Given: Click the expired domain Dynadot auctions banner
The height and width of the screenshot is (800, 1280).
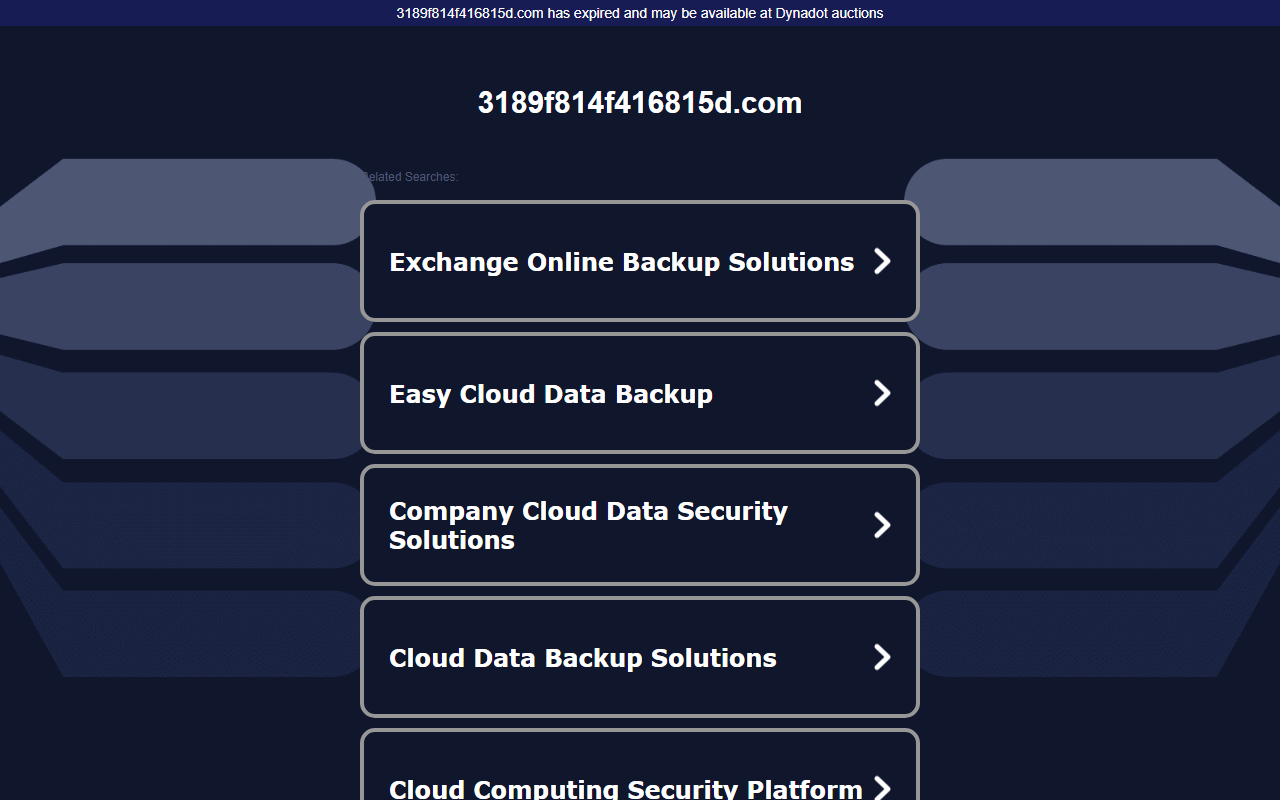Looking at the screenshot, I should tap(640, 13).
